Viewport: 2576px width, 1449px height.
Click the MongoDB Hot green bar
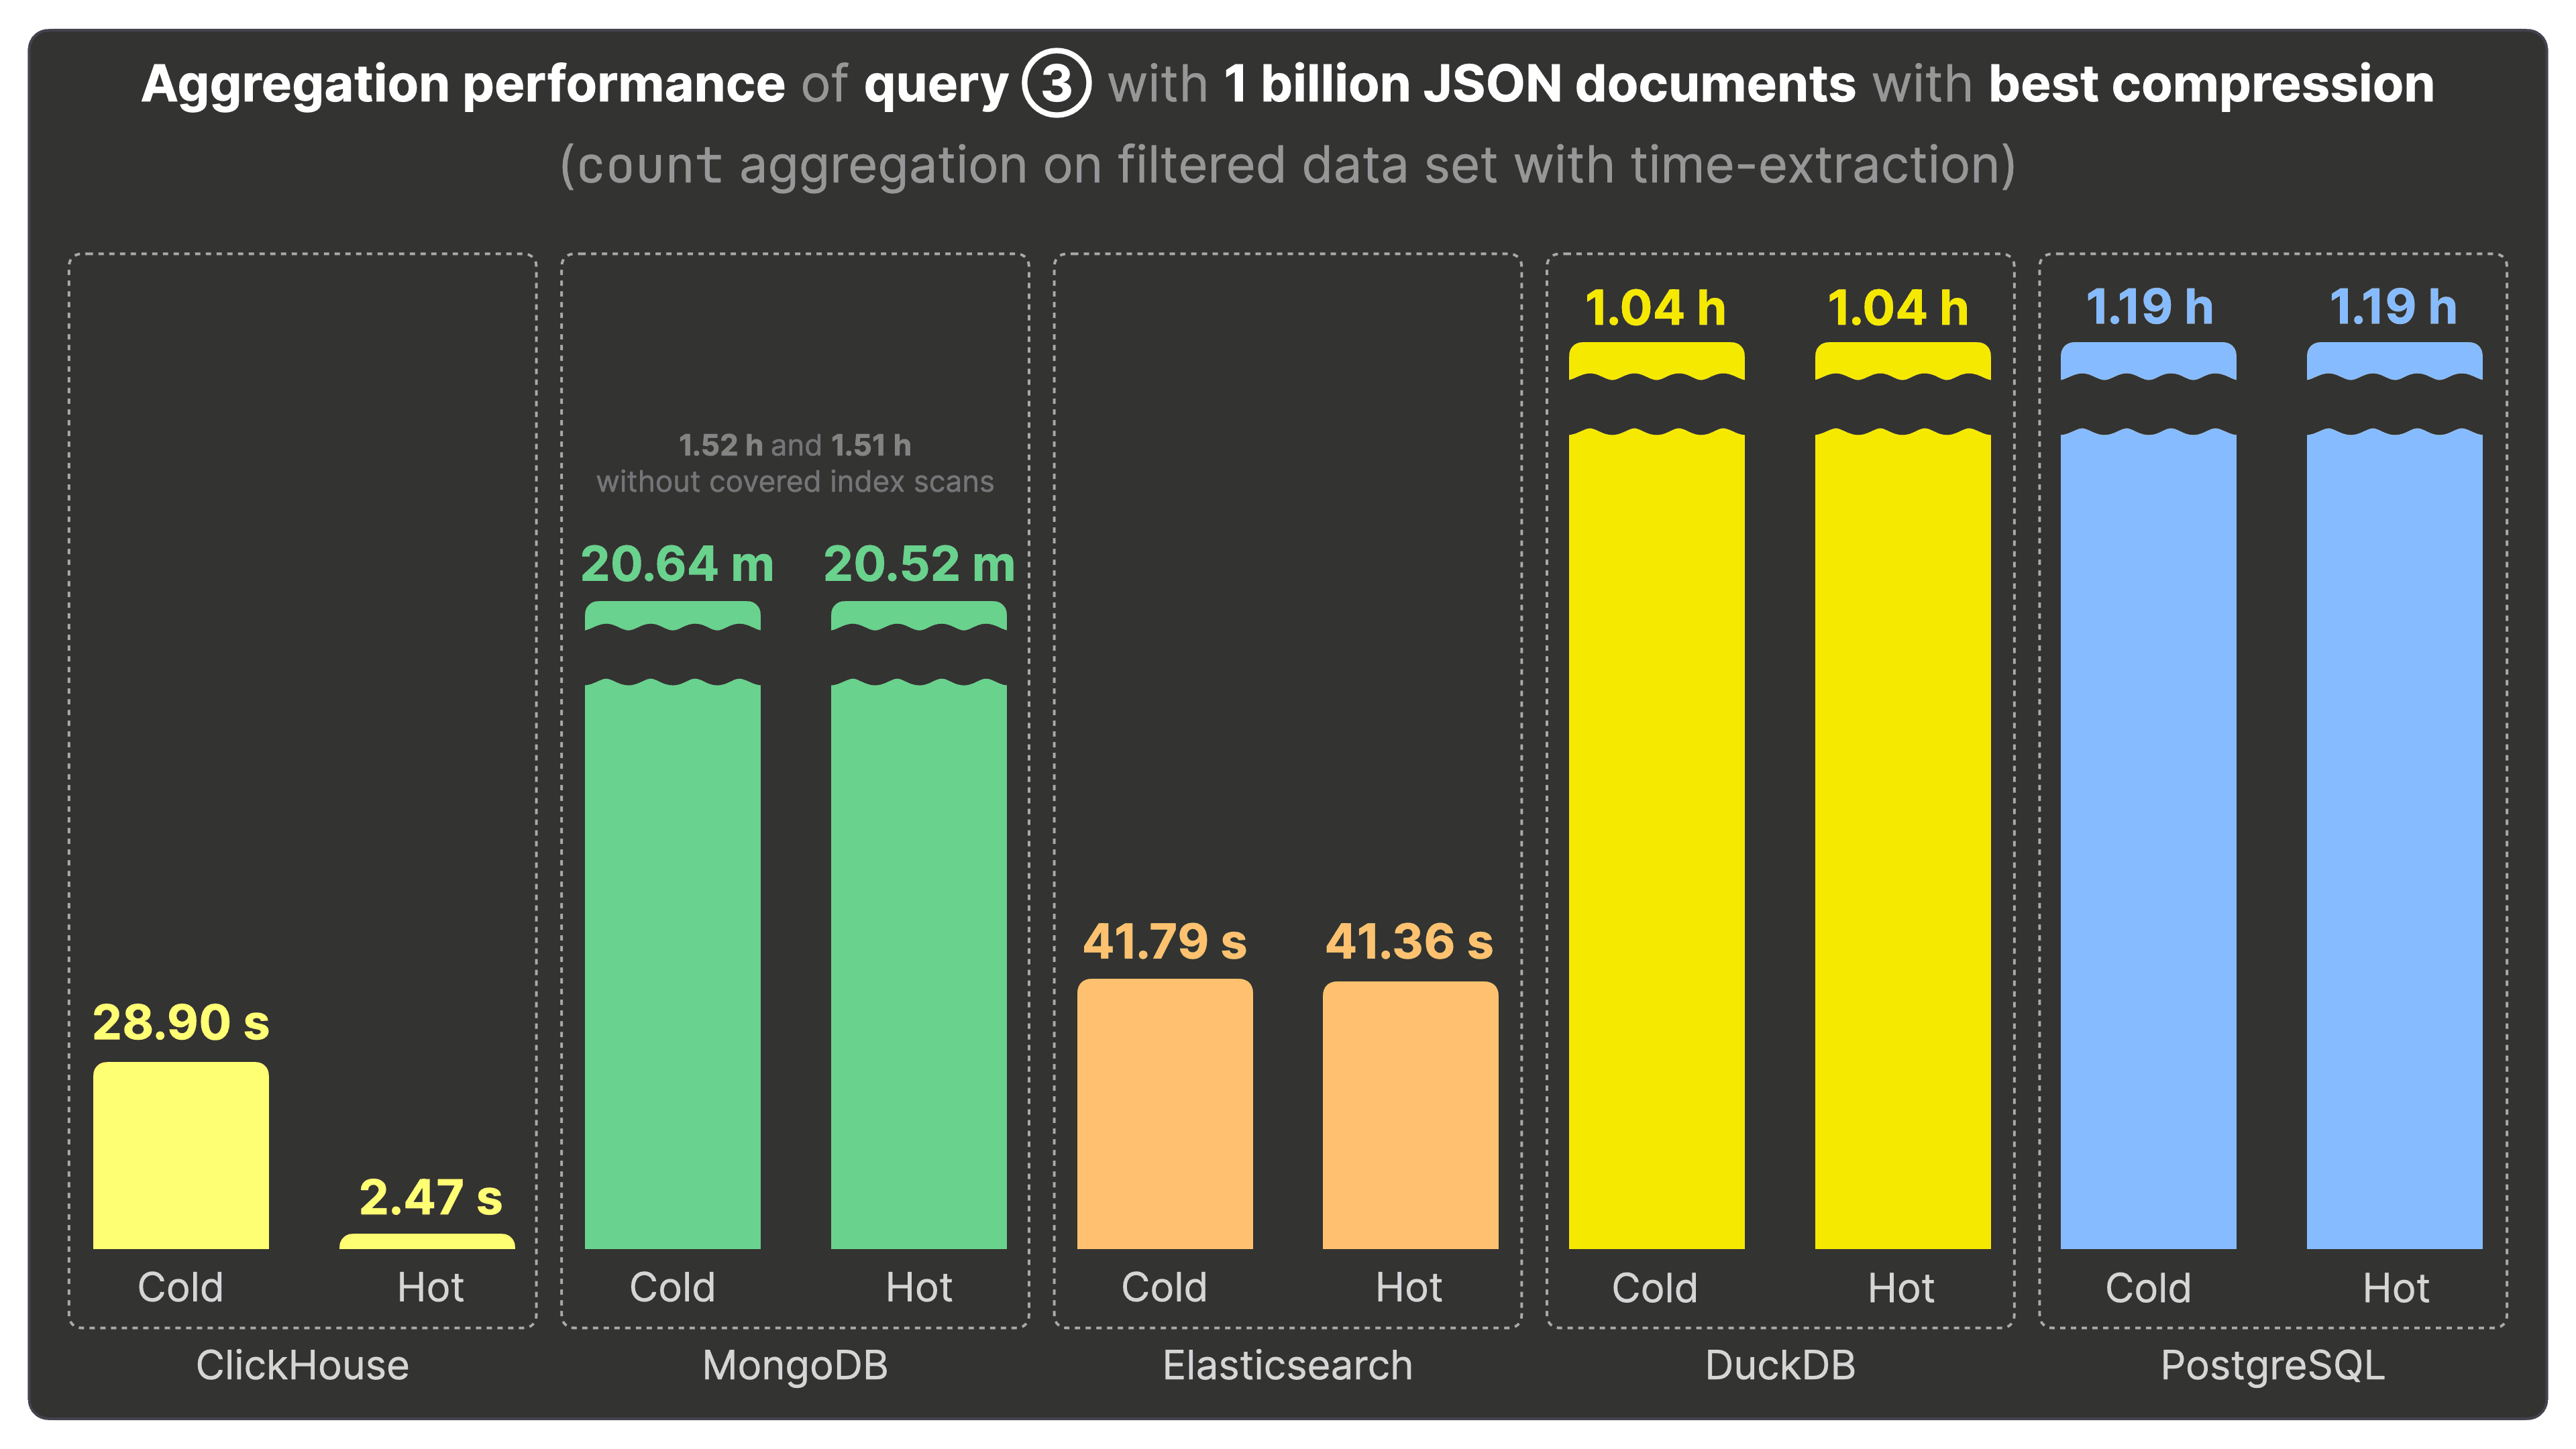click(918, 960)
